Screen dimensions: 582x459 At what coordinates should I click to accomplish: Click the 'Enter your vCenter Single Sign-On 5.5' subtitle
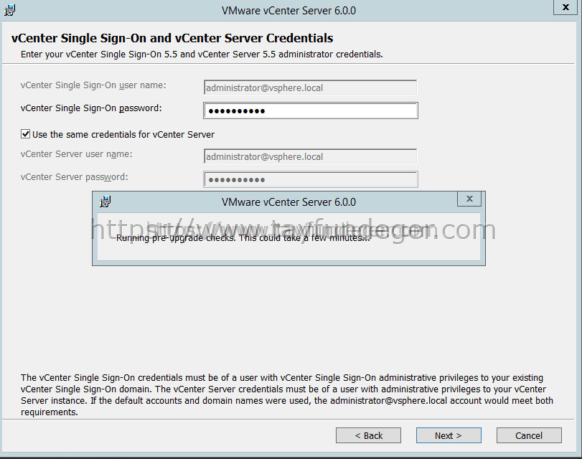pos(202,55)
